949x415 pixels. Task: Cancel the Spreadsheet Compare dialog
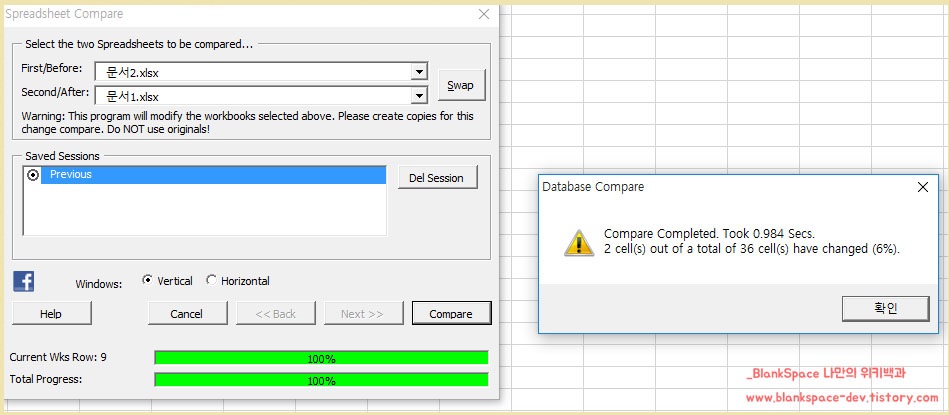coord(188,313)
